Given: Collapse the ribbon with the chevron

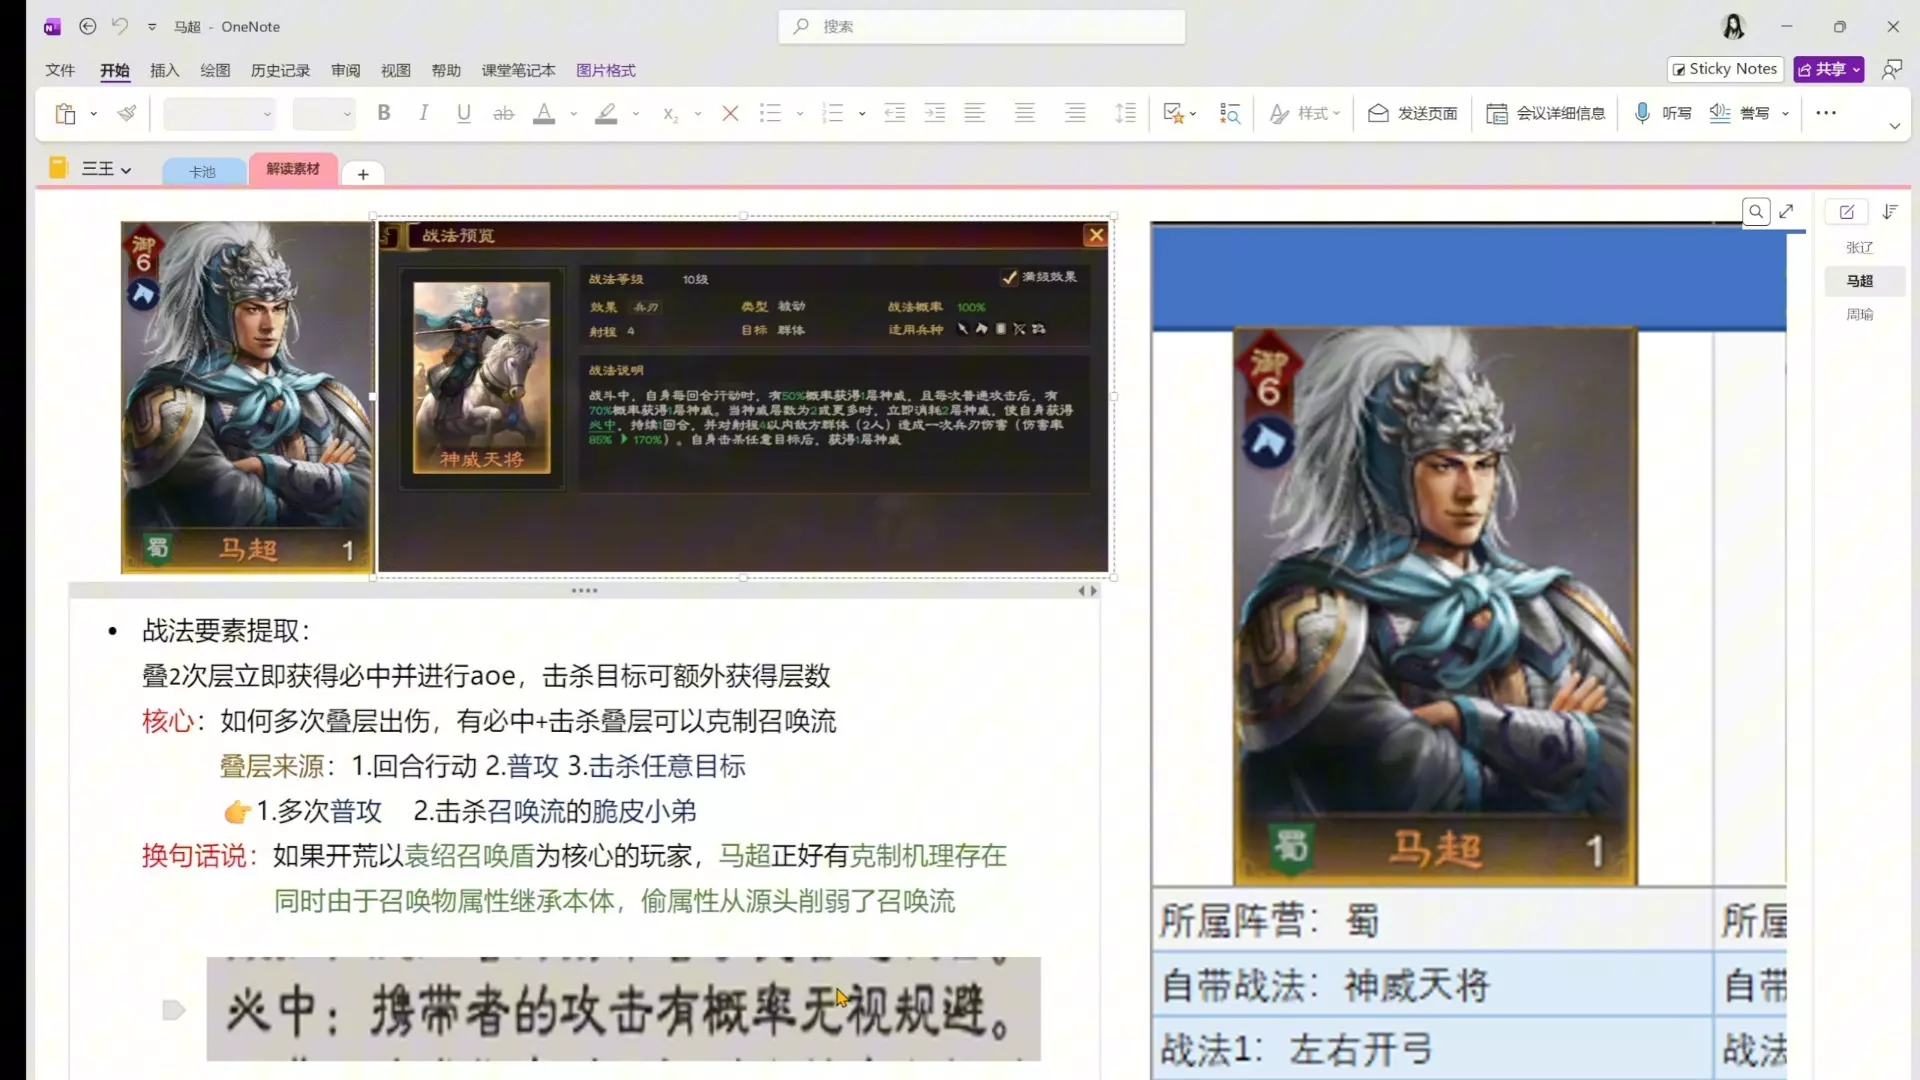Looking at the screenshot, I should (x=1894, y=126).
